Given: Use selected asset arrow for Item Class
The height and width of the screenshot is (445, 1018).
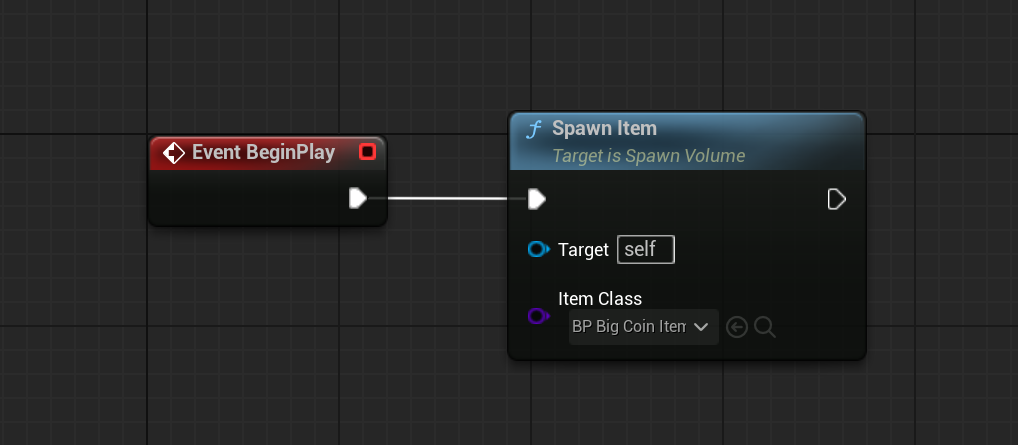Looking at the screenshot, I should tap(736, 327).
